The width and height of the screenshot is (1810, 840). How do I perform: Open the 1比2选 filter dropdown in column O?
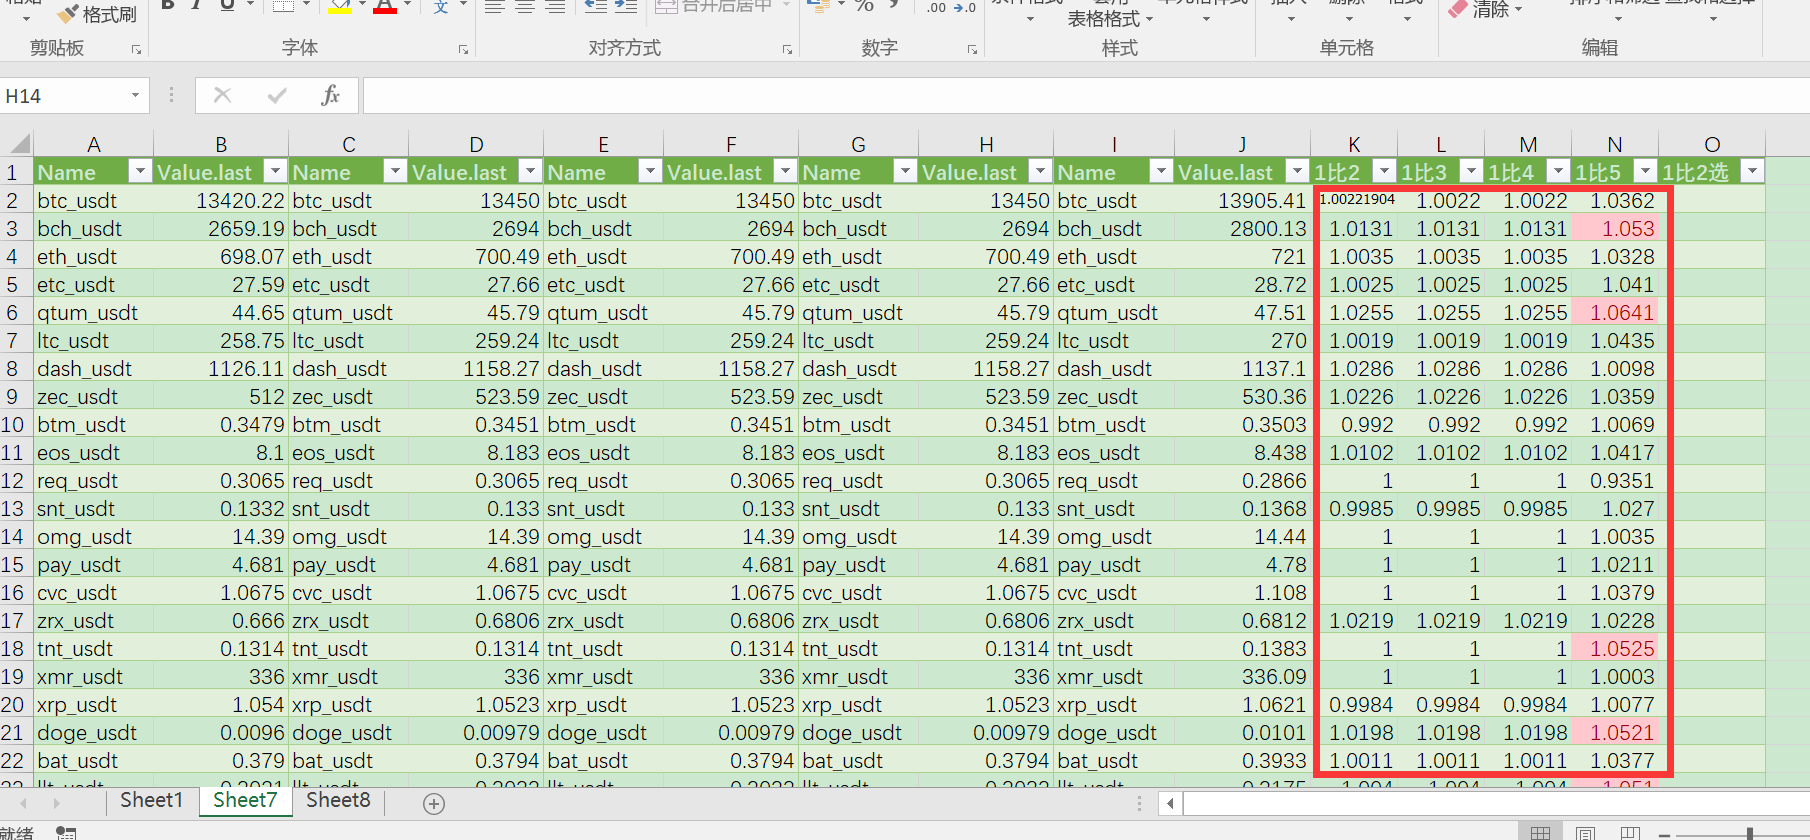pos(1752,172)
